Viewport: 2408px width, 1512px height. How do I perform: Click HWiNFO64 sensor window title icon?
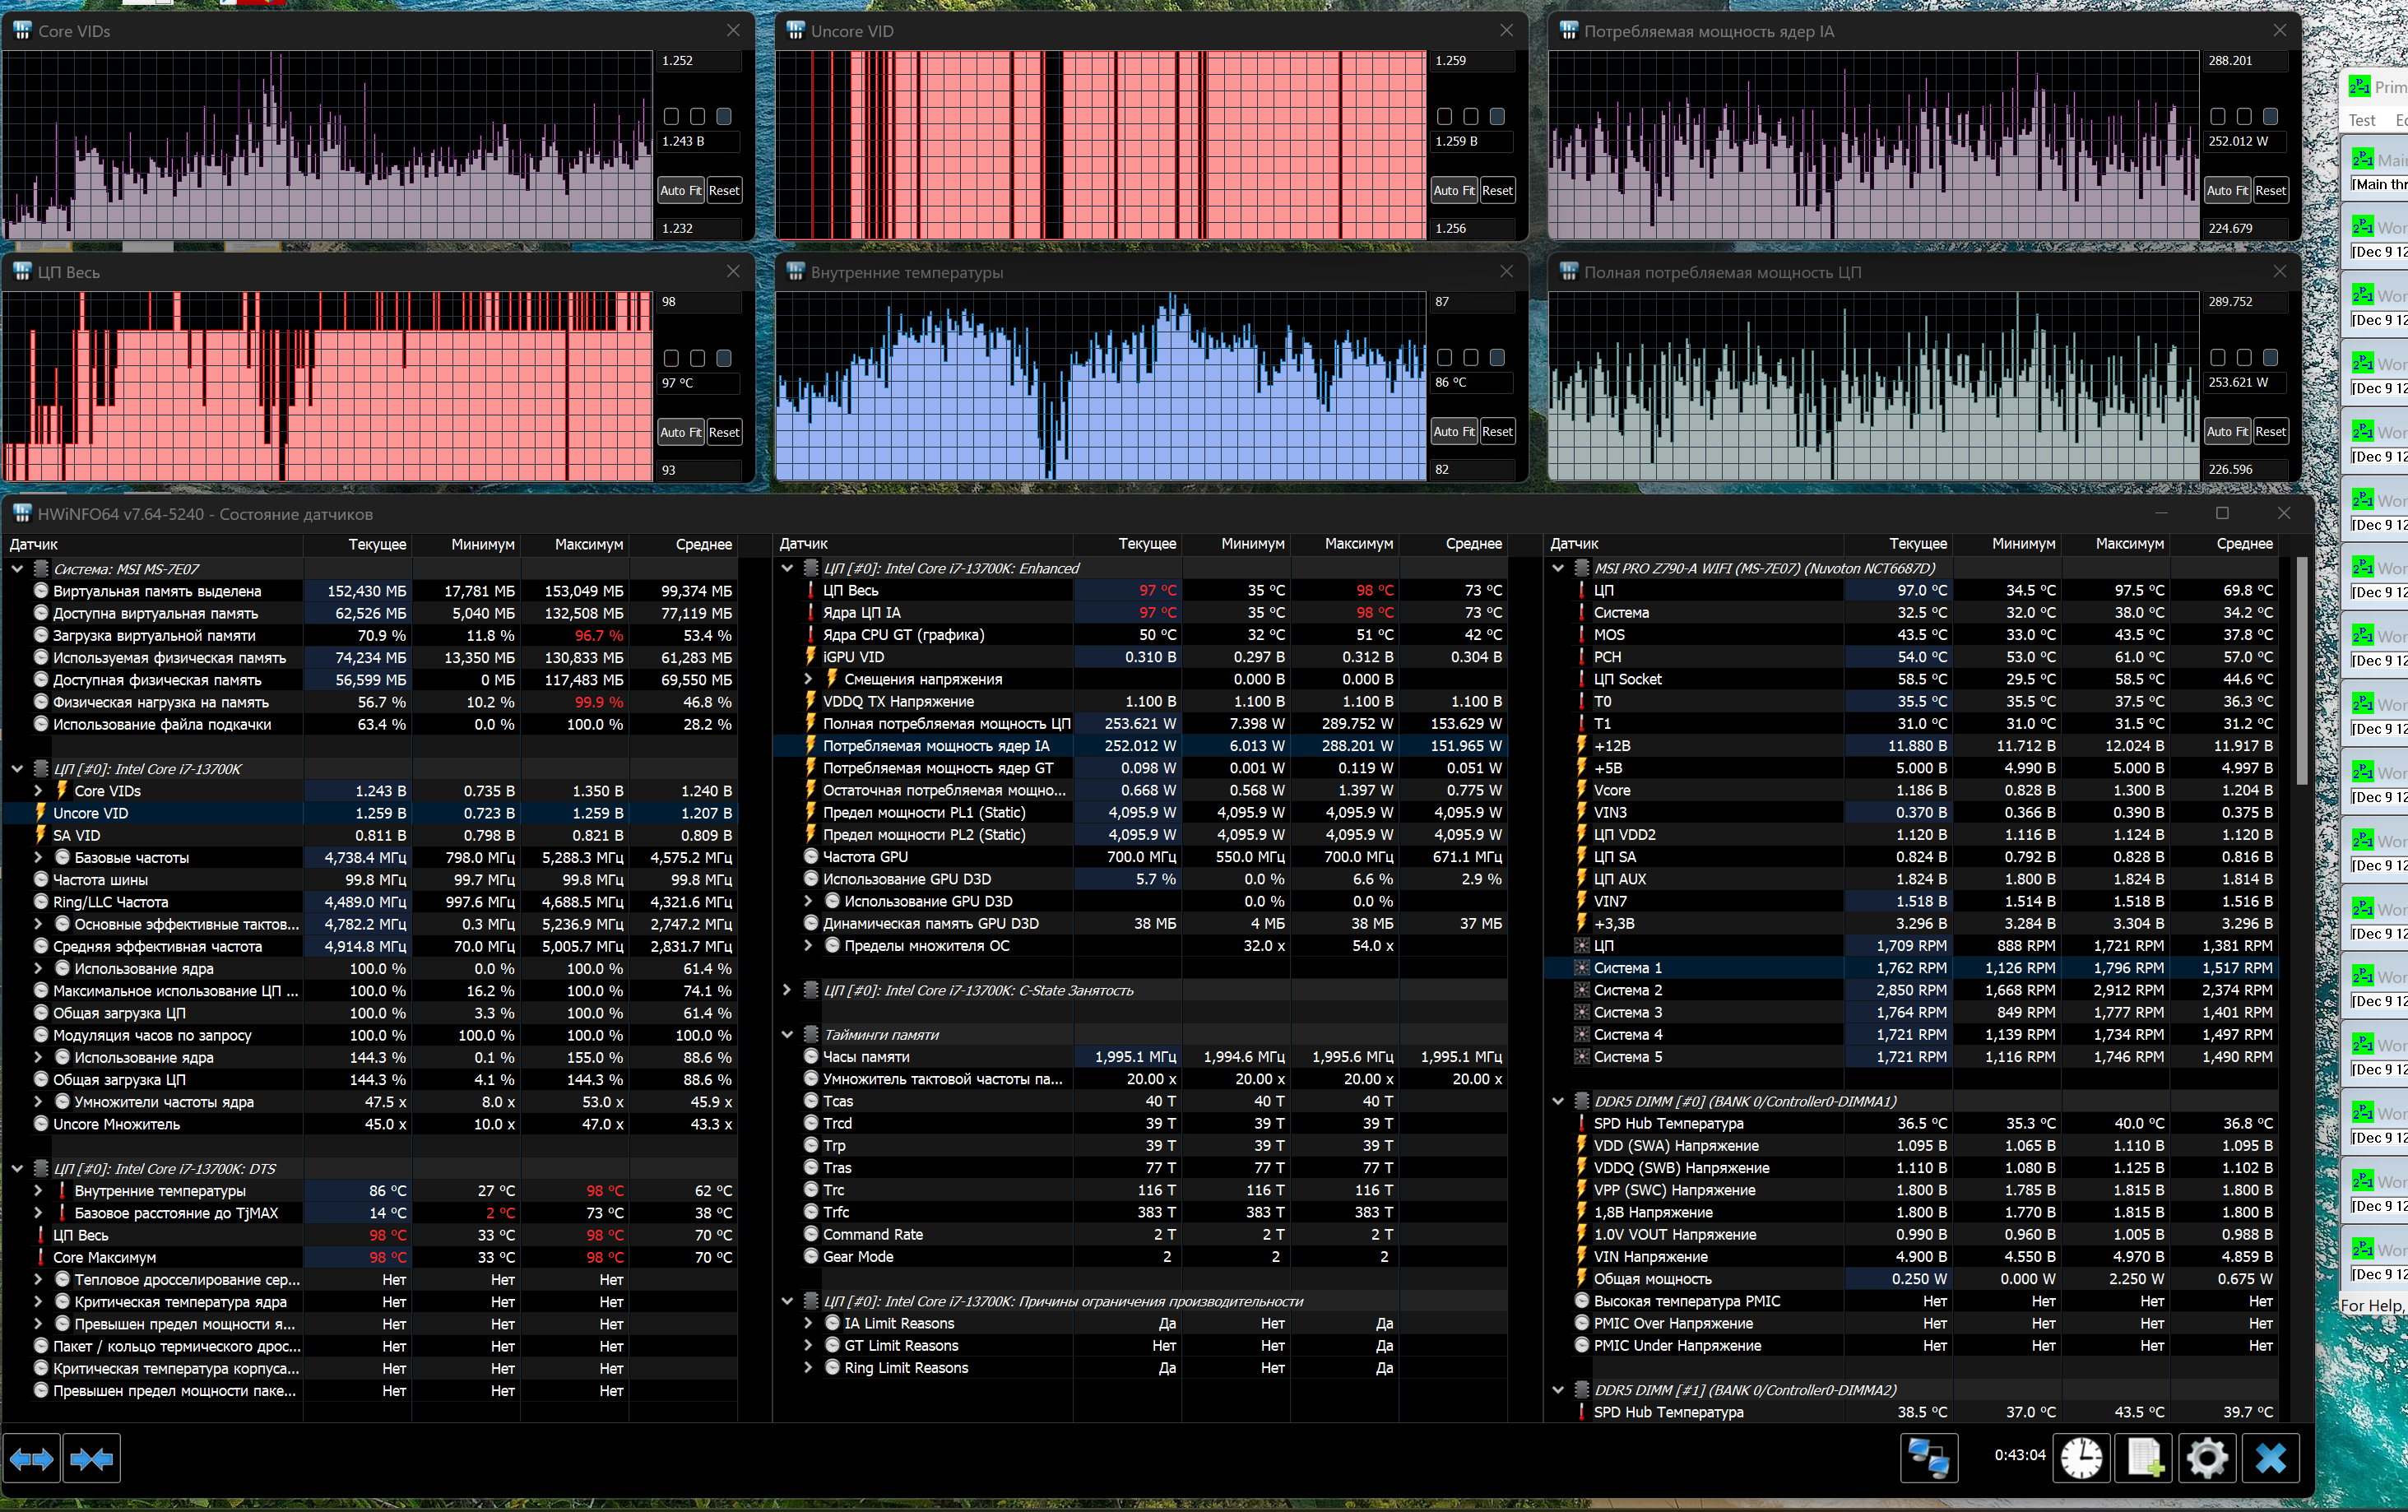[x=21, y=514]
